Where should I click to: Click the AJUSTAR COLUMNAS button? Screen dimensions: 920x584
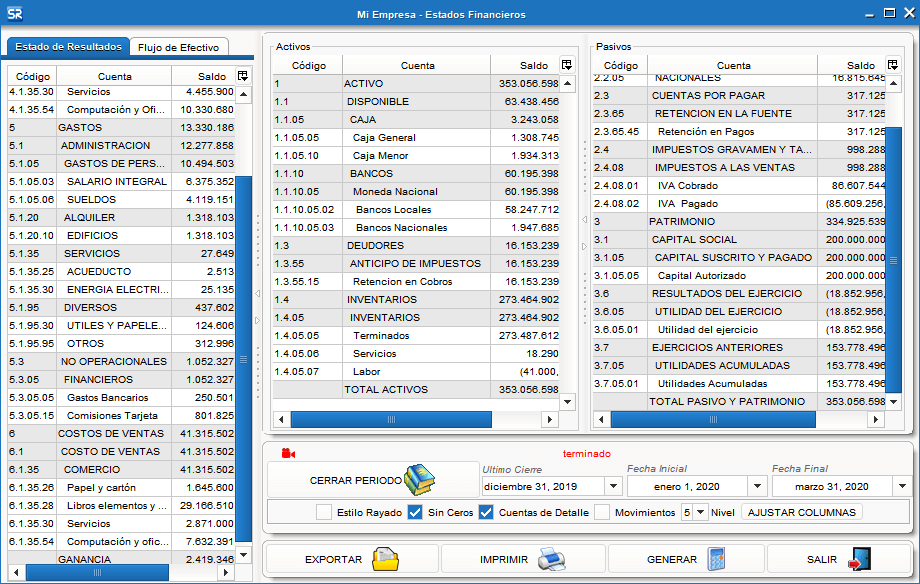point(801,512)
